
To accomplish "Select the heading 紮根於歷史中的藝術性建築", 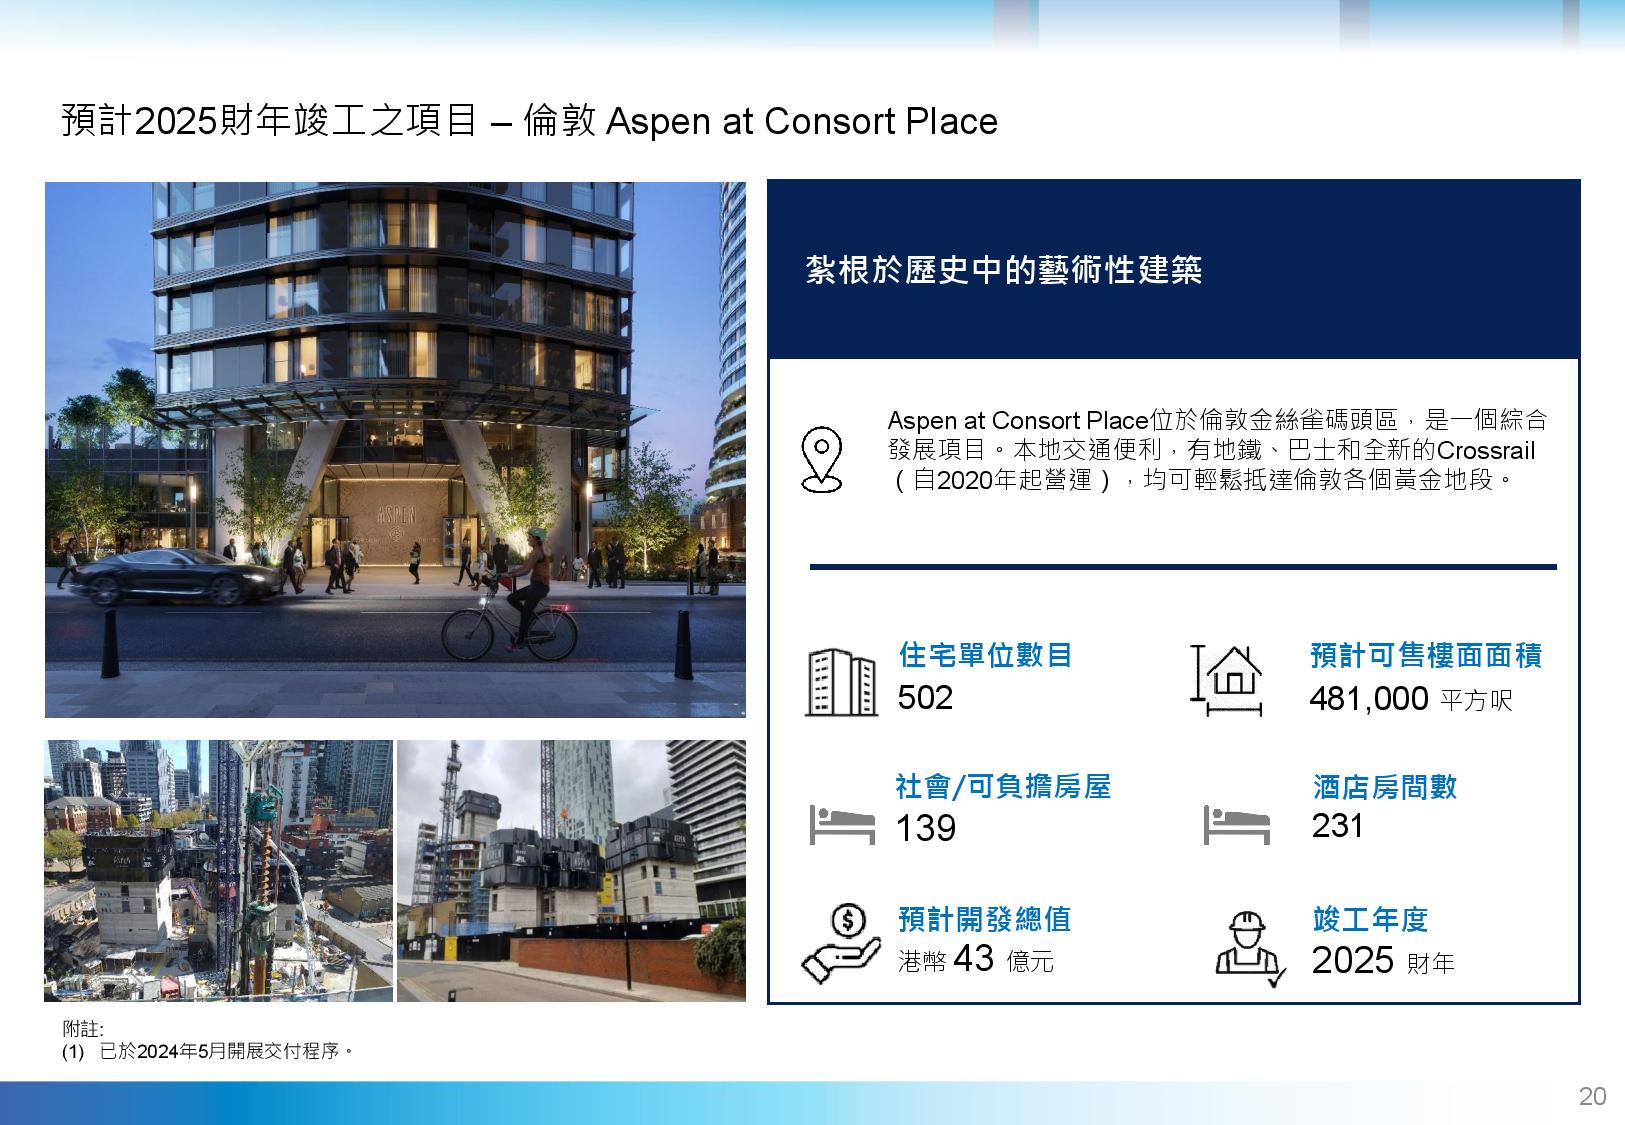I will pyautogui.click(x=1004, y=269).
